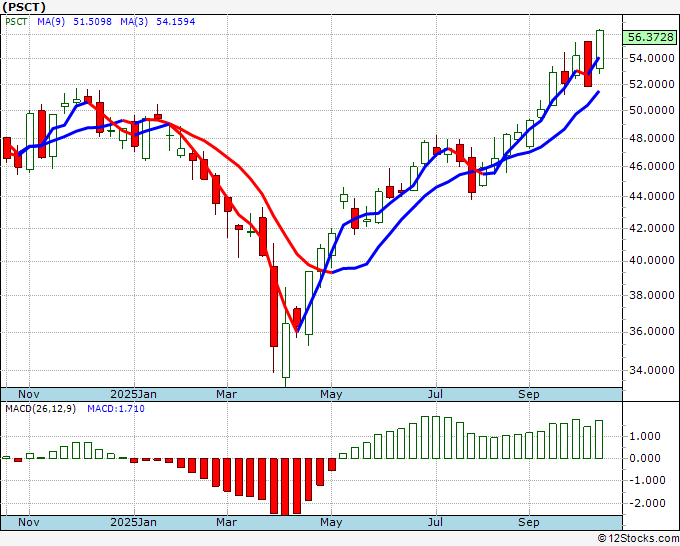Viewport: 680px width, 546px height.
Task: Click the 44.0000 price axis label
Action: tap(651, 196)
